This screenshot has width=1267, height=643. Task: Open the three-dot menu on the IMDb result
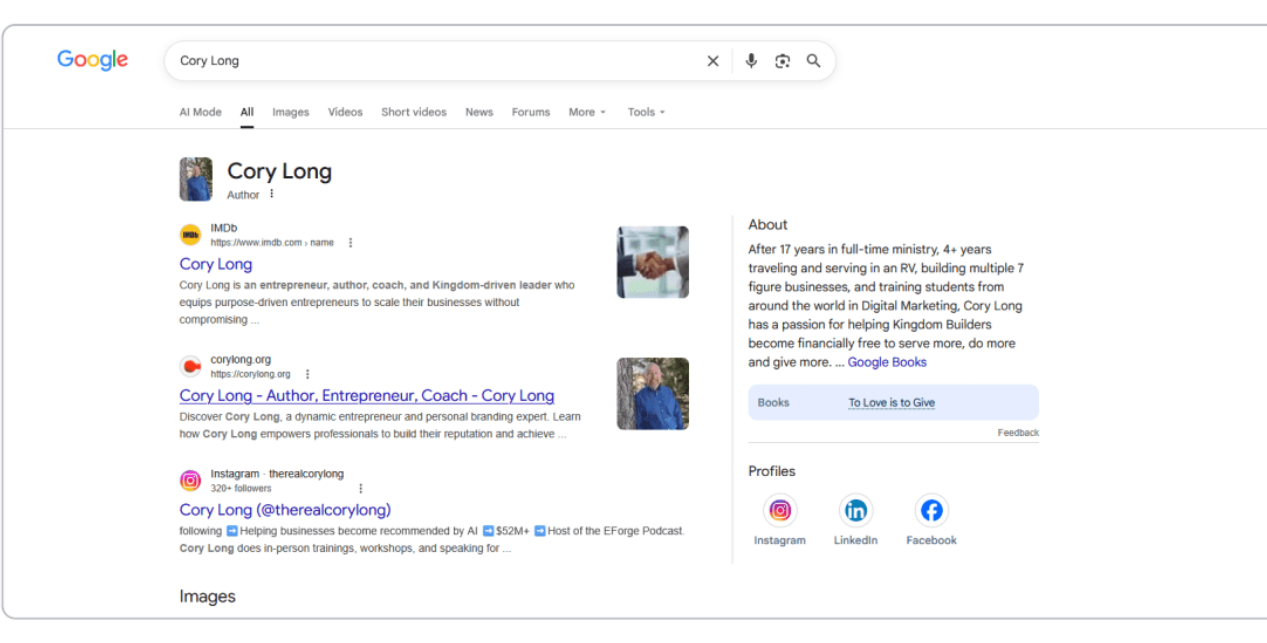350,242
